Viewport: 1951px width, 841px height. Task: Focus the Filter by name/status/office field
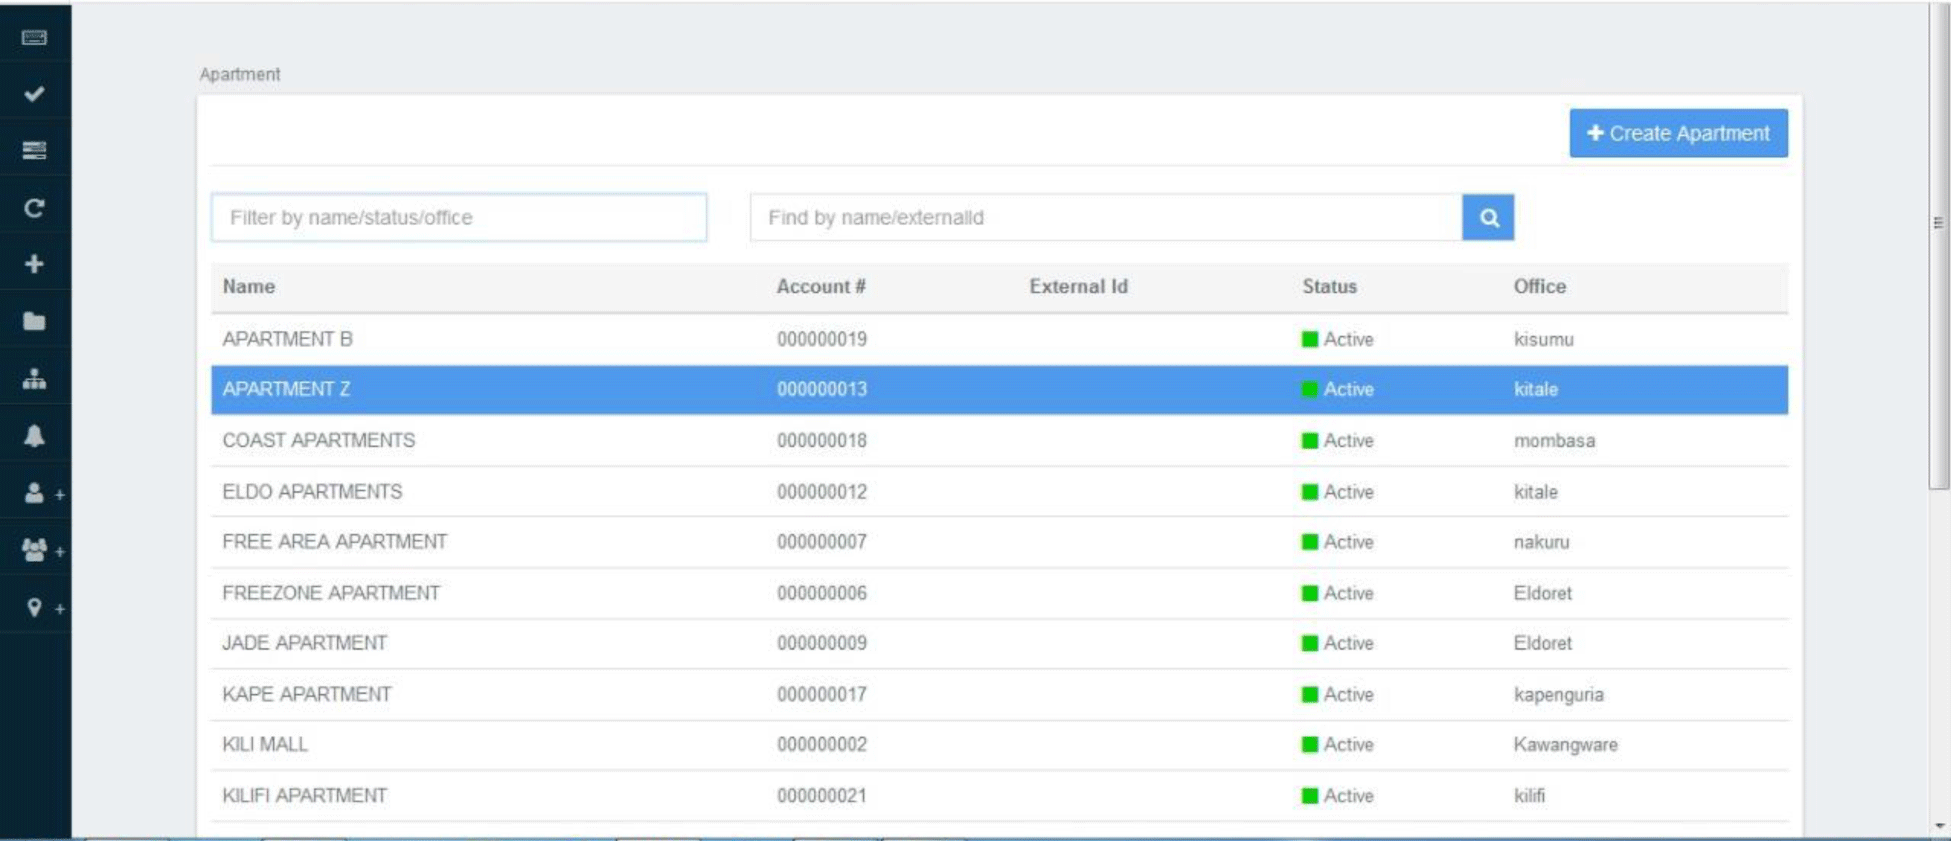point(459,217)
